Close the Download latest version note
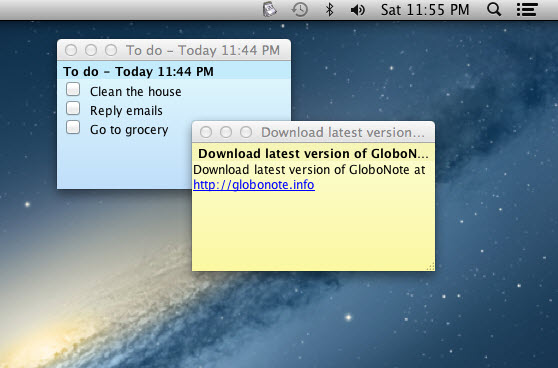558x368 pixels. click(206, 132)
